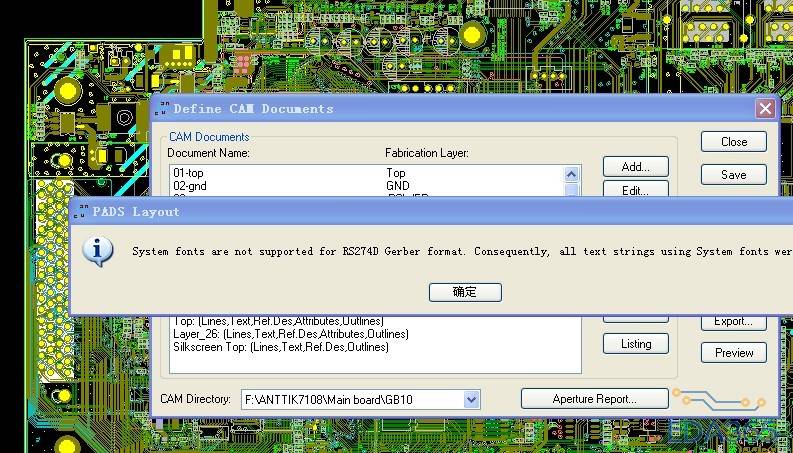Open the Listing of CAM documents
Image resolution: width=793 pixels, height=453 pixels.
(636, 344)
